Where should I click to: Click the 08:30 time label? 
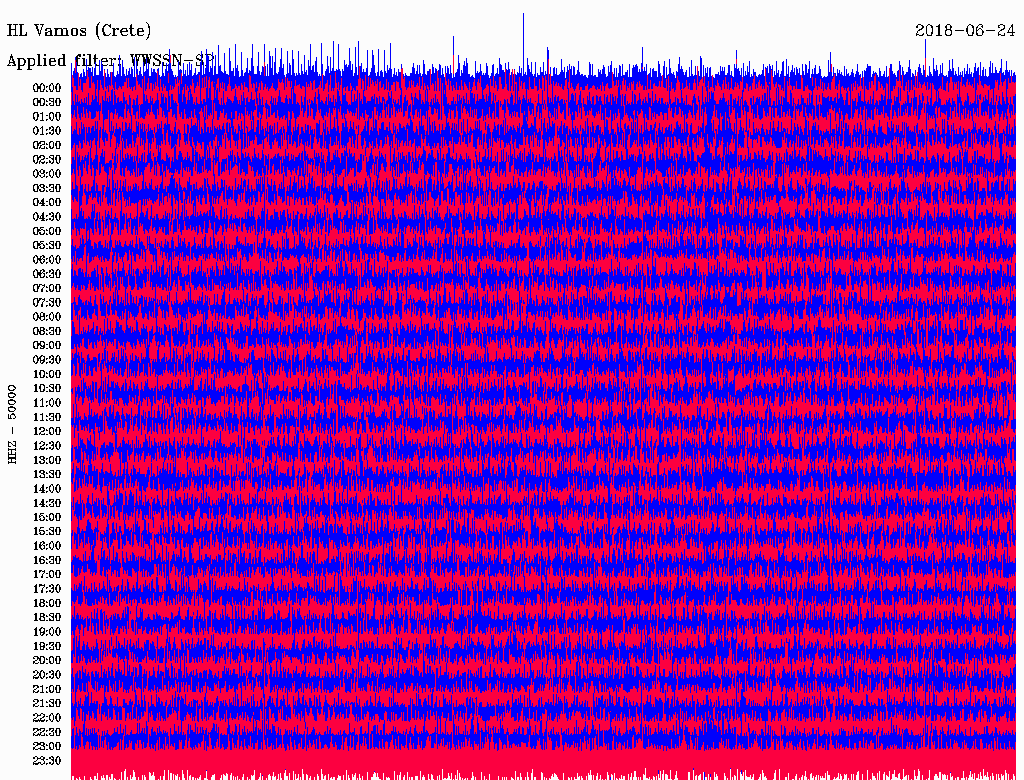[x=47, y=332]
